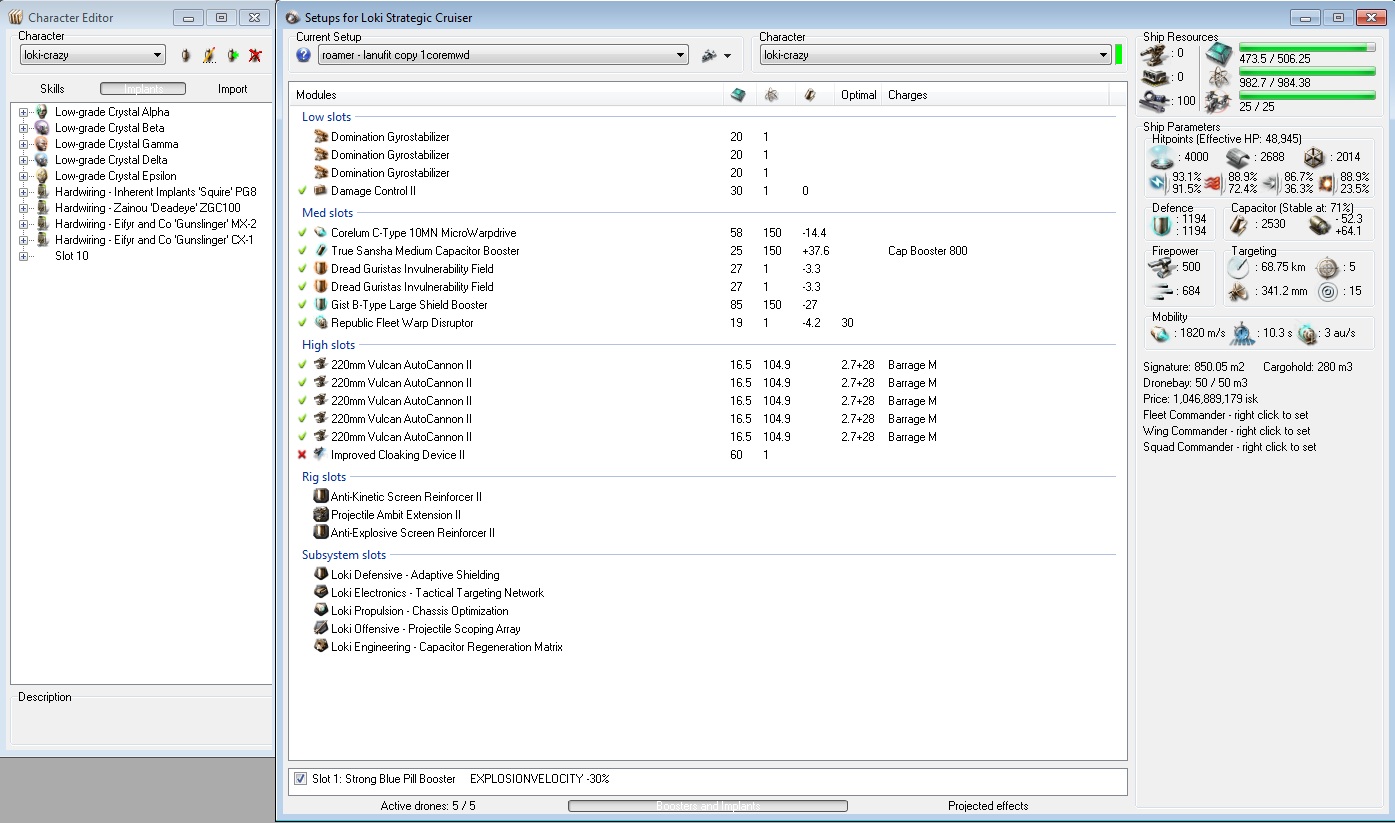Expand the Low-grade Crystal Gamma tree node
Image resolution: width=1395 pixels, height=823 pixels.
point(23,144)
